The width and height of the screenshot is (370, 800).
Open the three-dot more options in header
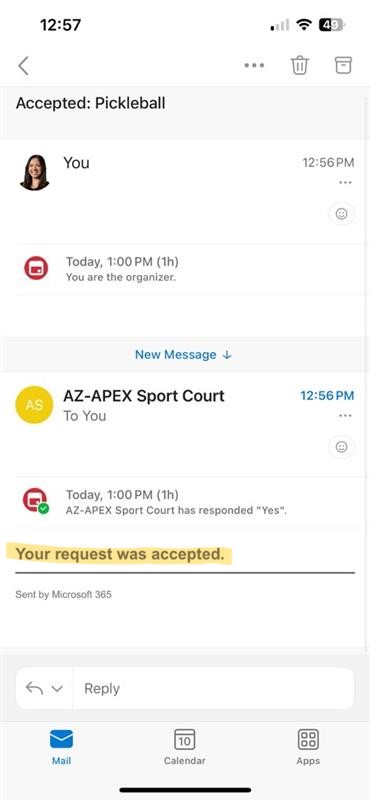click(x=254, y=65)
